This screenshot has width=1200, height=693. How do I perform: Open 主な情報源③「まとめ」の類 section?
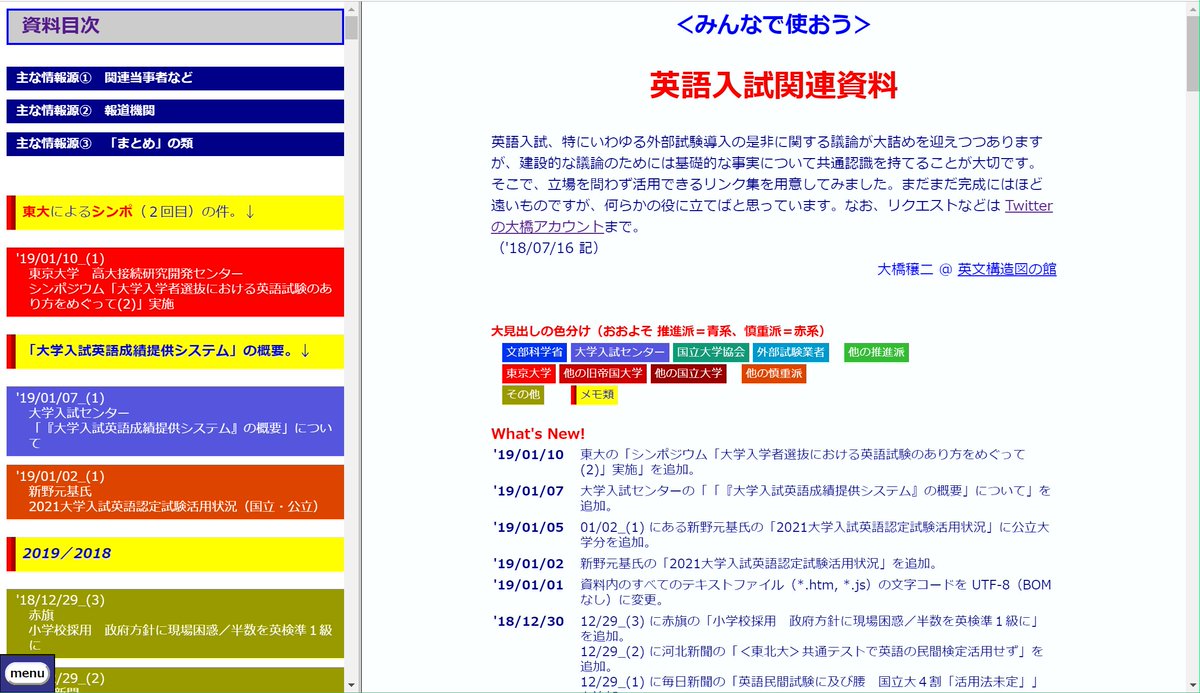(x=175, y=144)
